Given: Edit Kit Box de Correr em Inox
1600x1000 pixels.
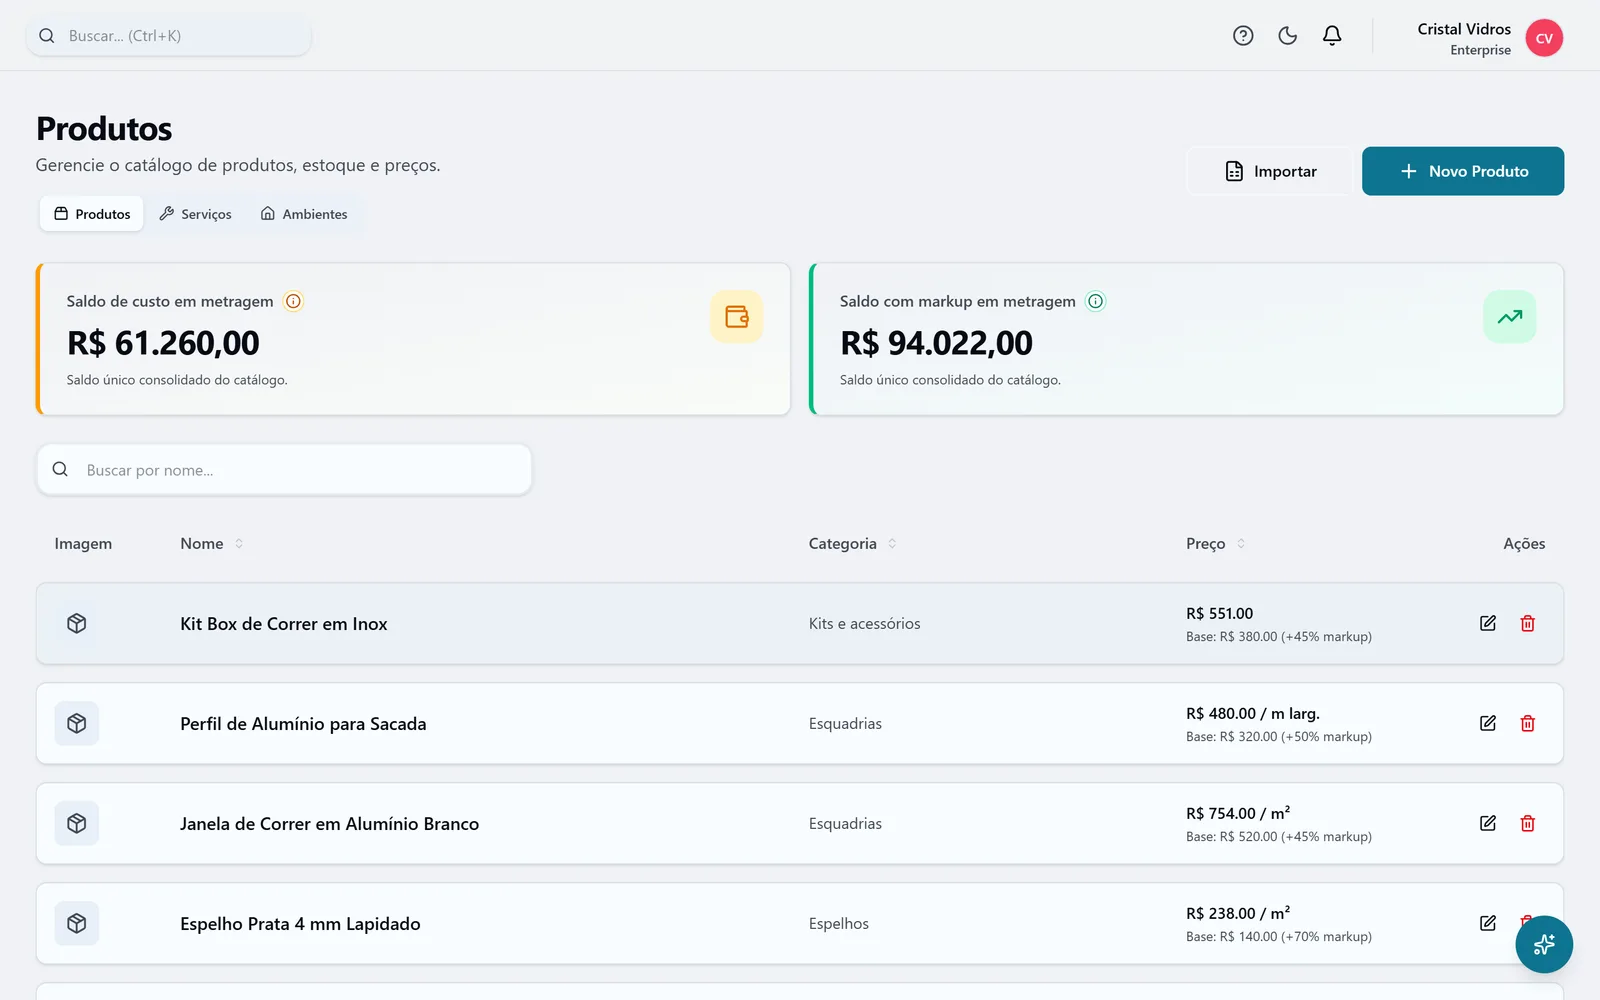Looking at the screenshot, I should 1488,623.
